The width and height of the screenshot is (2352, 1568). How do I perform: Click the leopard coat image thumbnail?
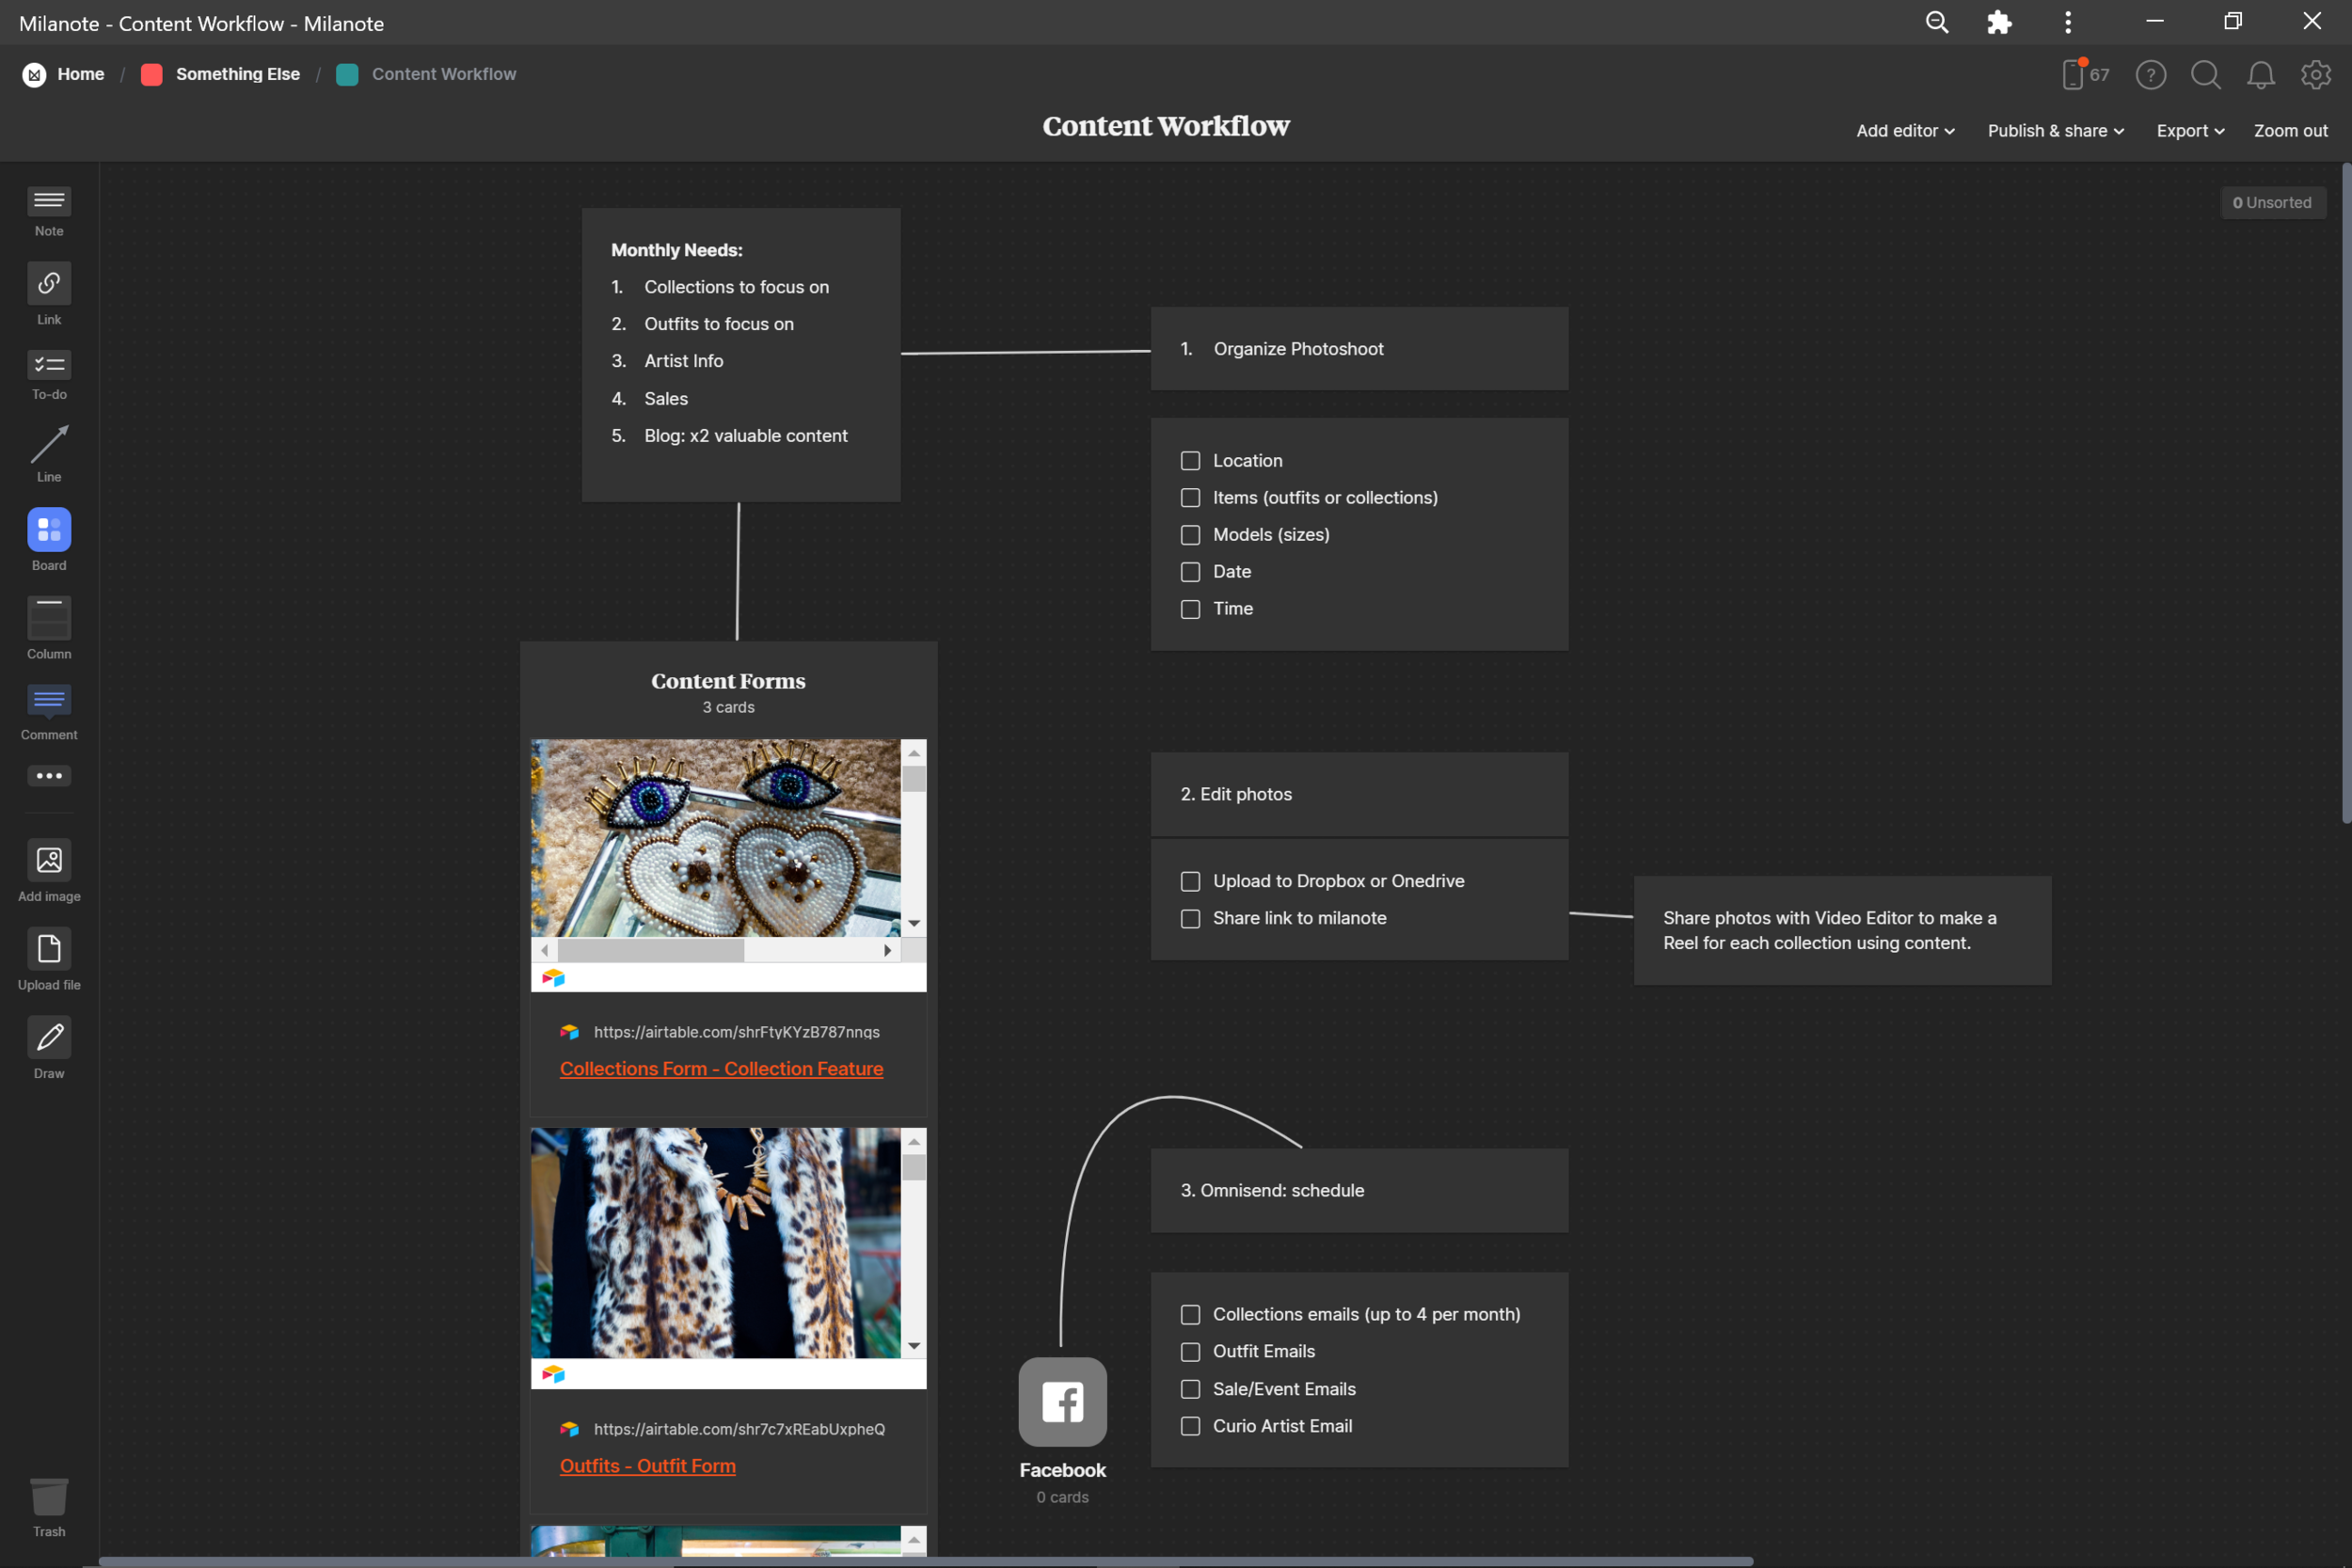[715, 1243]
